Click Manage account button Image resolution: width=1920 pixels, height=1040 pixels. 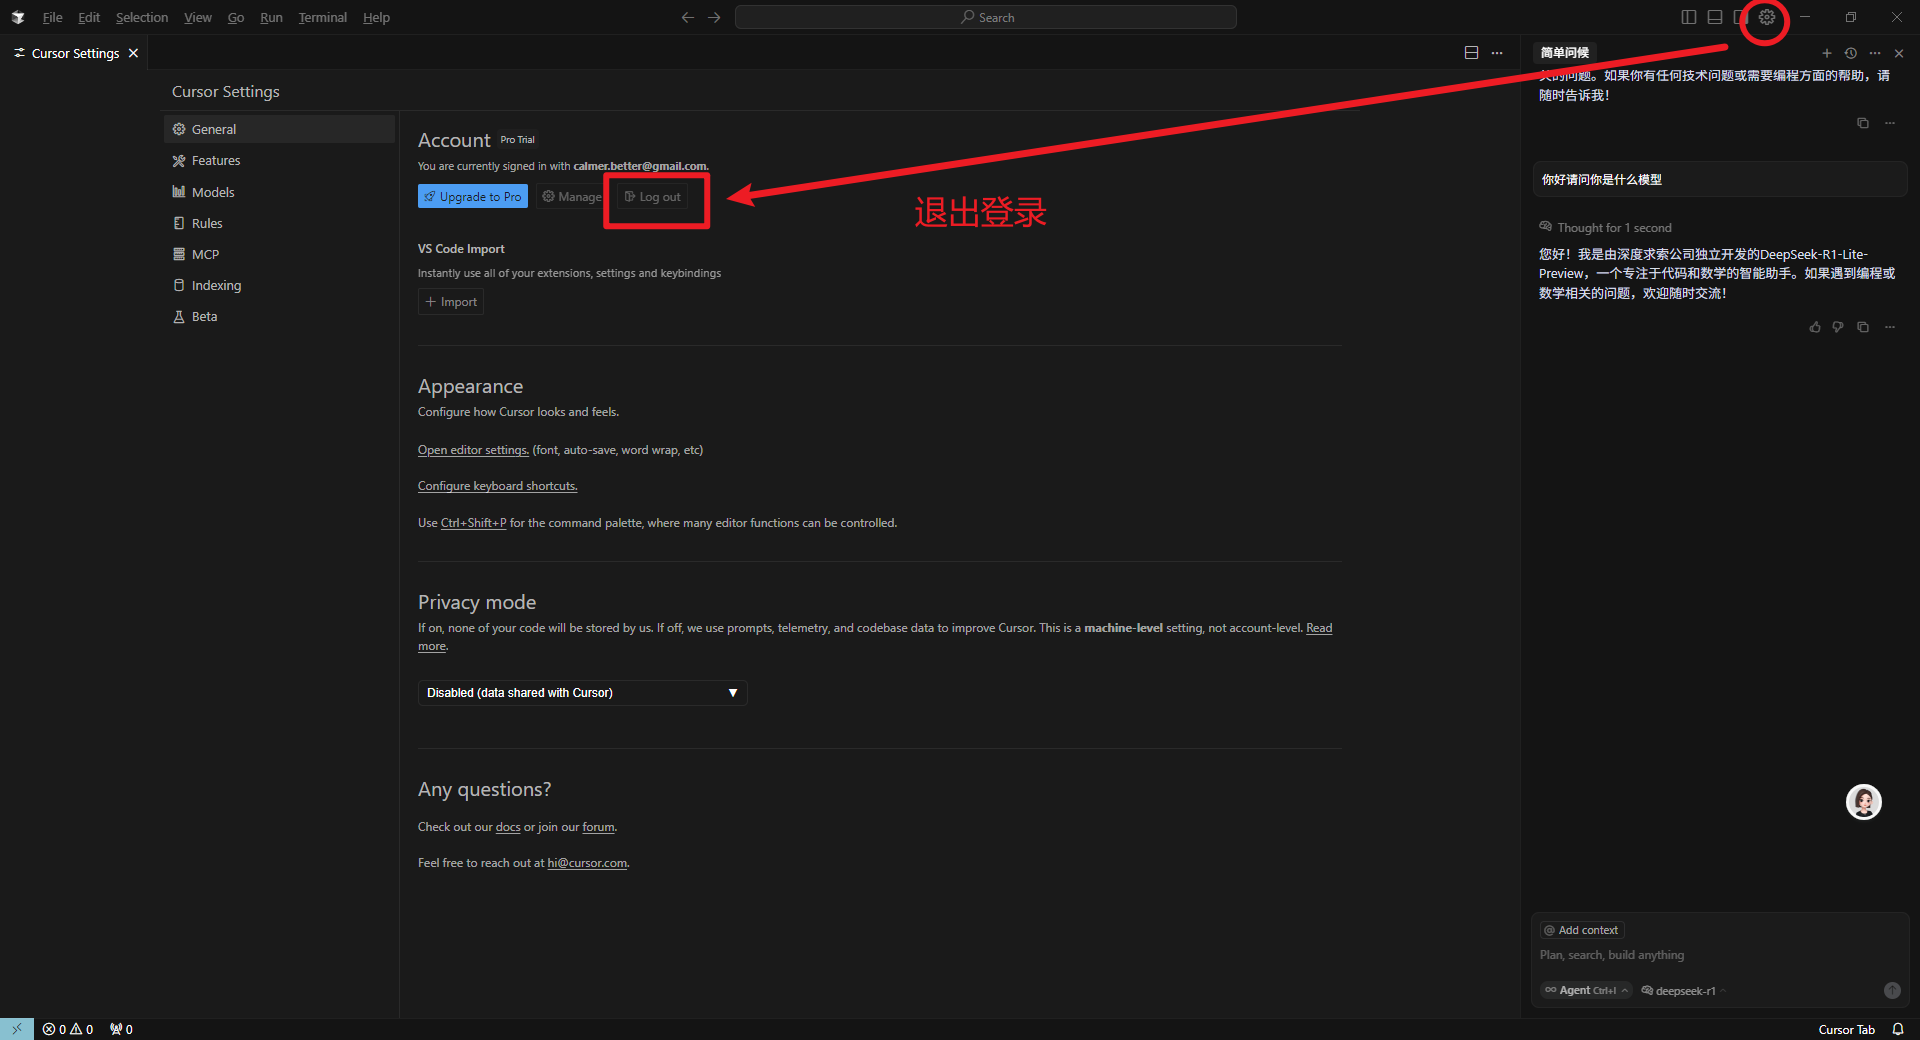tap(572, 197)
